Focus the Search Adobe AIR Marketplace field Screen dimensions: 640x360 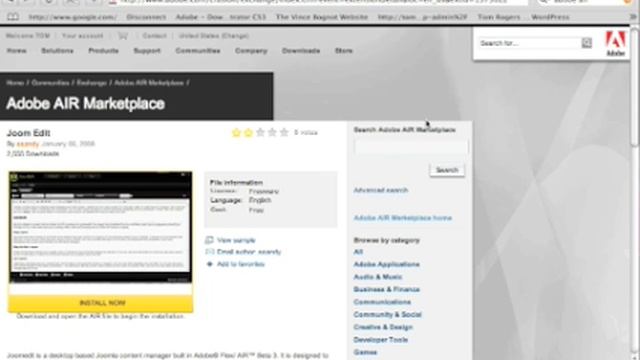click(x=411, y=147)
